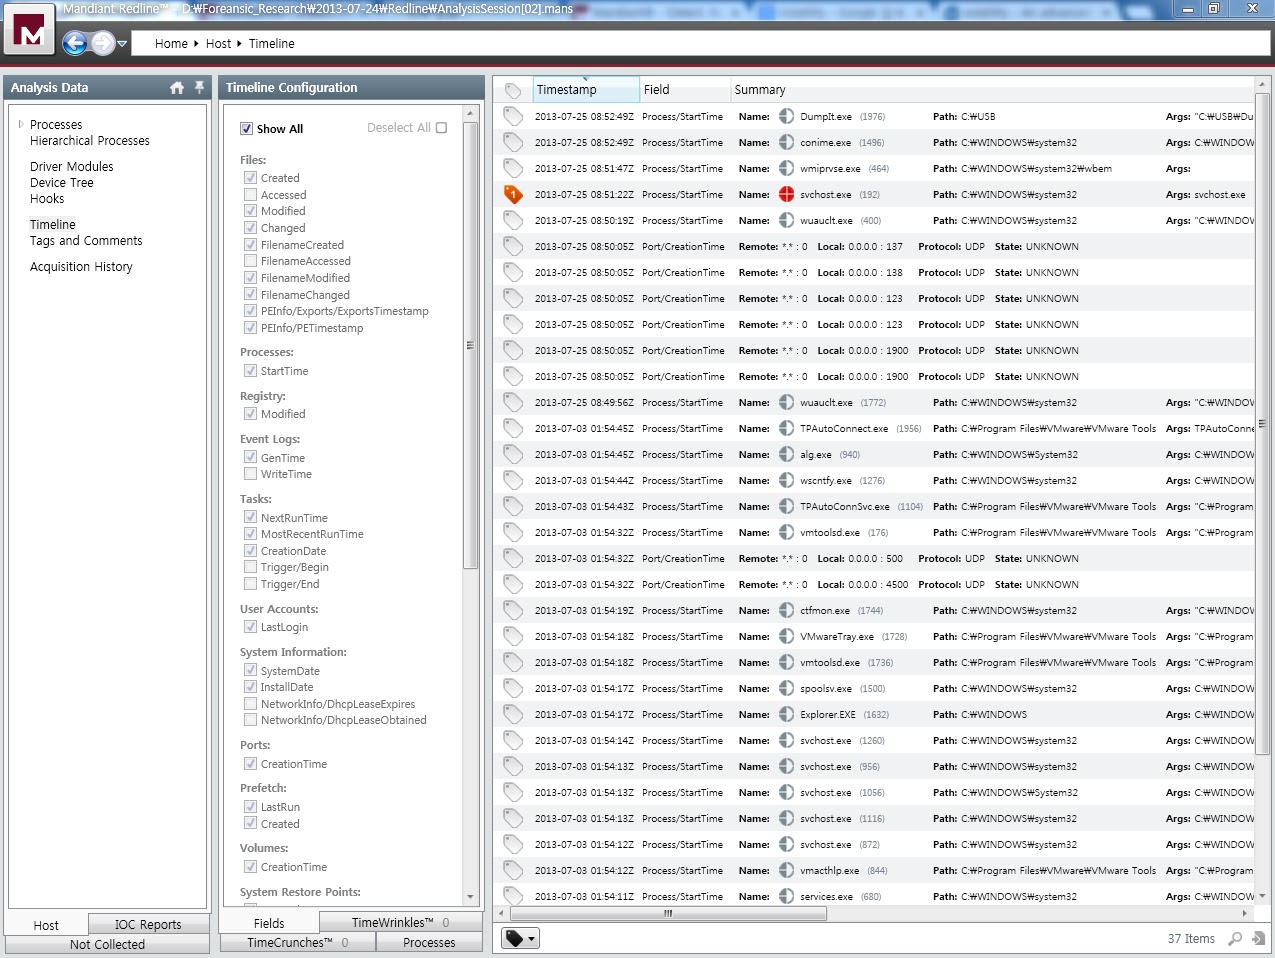Switch to the IOC Reports tab
The height and width of the screenshot is (958, 1275).
148,925
